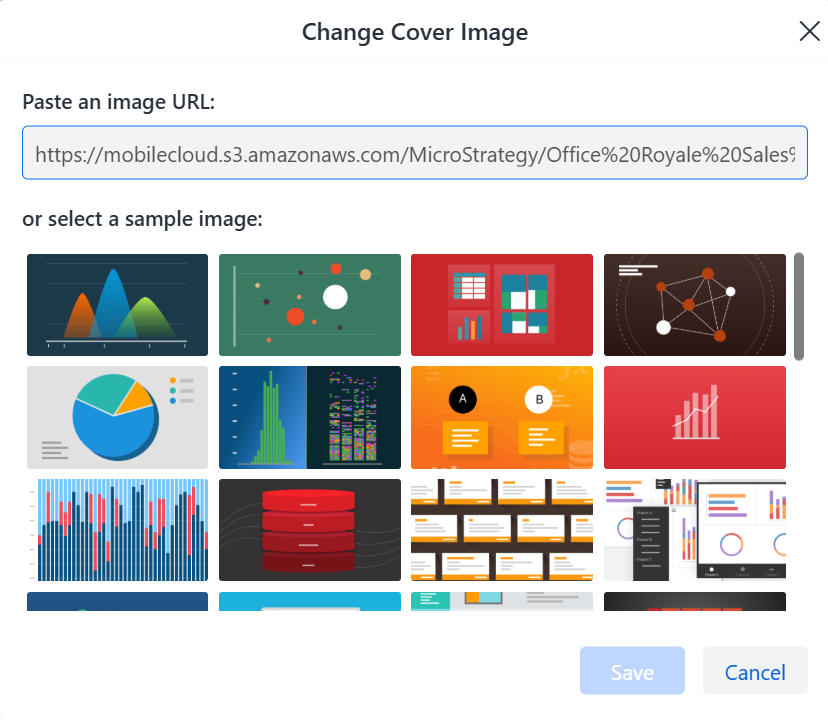Click the image URL text field
Screen dimensions: 828x720
point(414,153)
